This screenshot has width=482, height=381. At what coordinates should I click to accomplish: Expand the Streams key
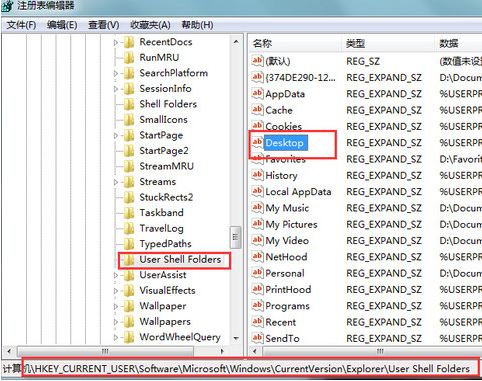point(116,182)
